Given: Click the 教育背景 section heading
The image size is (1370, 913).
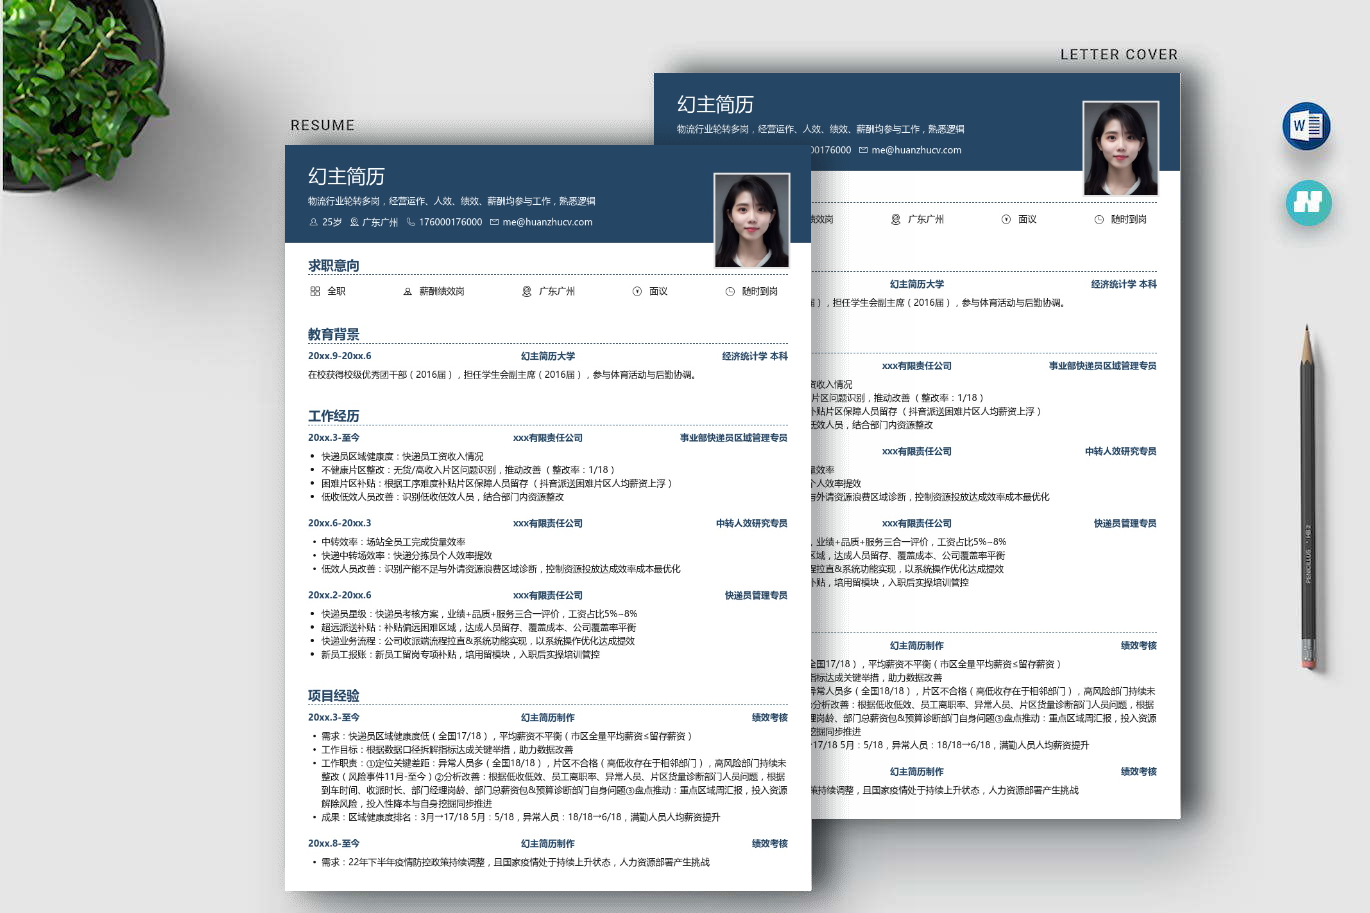Looking at the screenshot, I should coord(333,334).
